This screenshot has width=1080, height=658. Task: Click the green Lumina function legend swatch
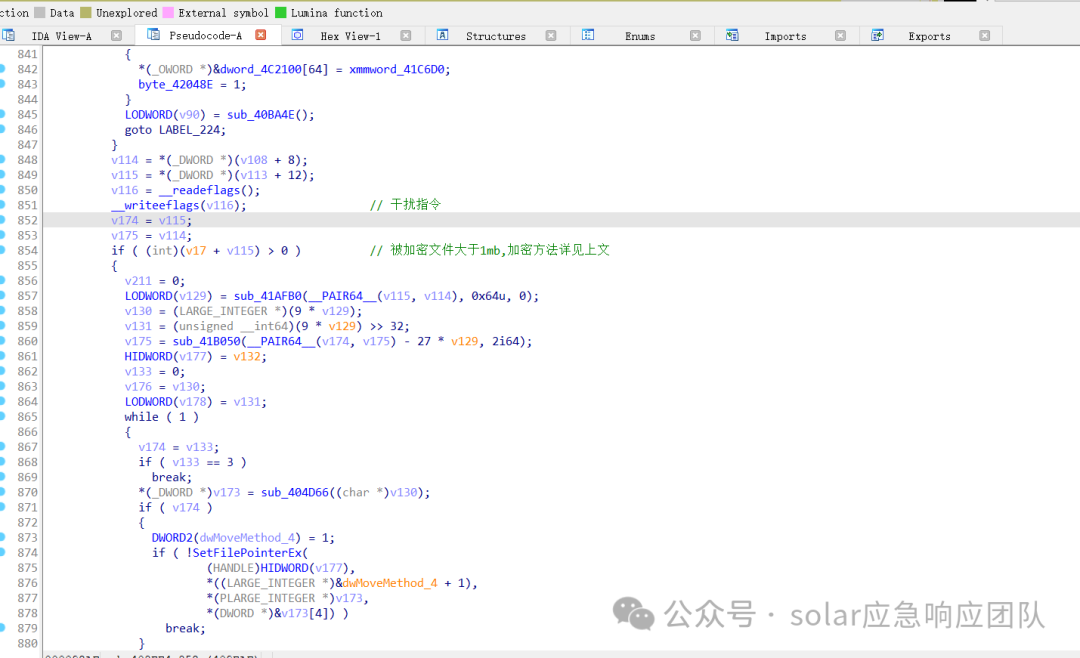pos(280,12)
